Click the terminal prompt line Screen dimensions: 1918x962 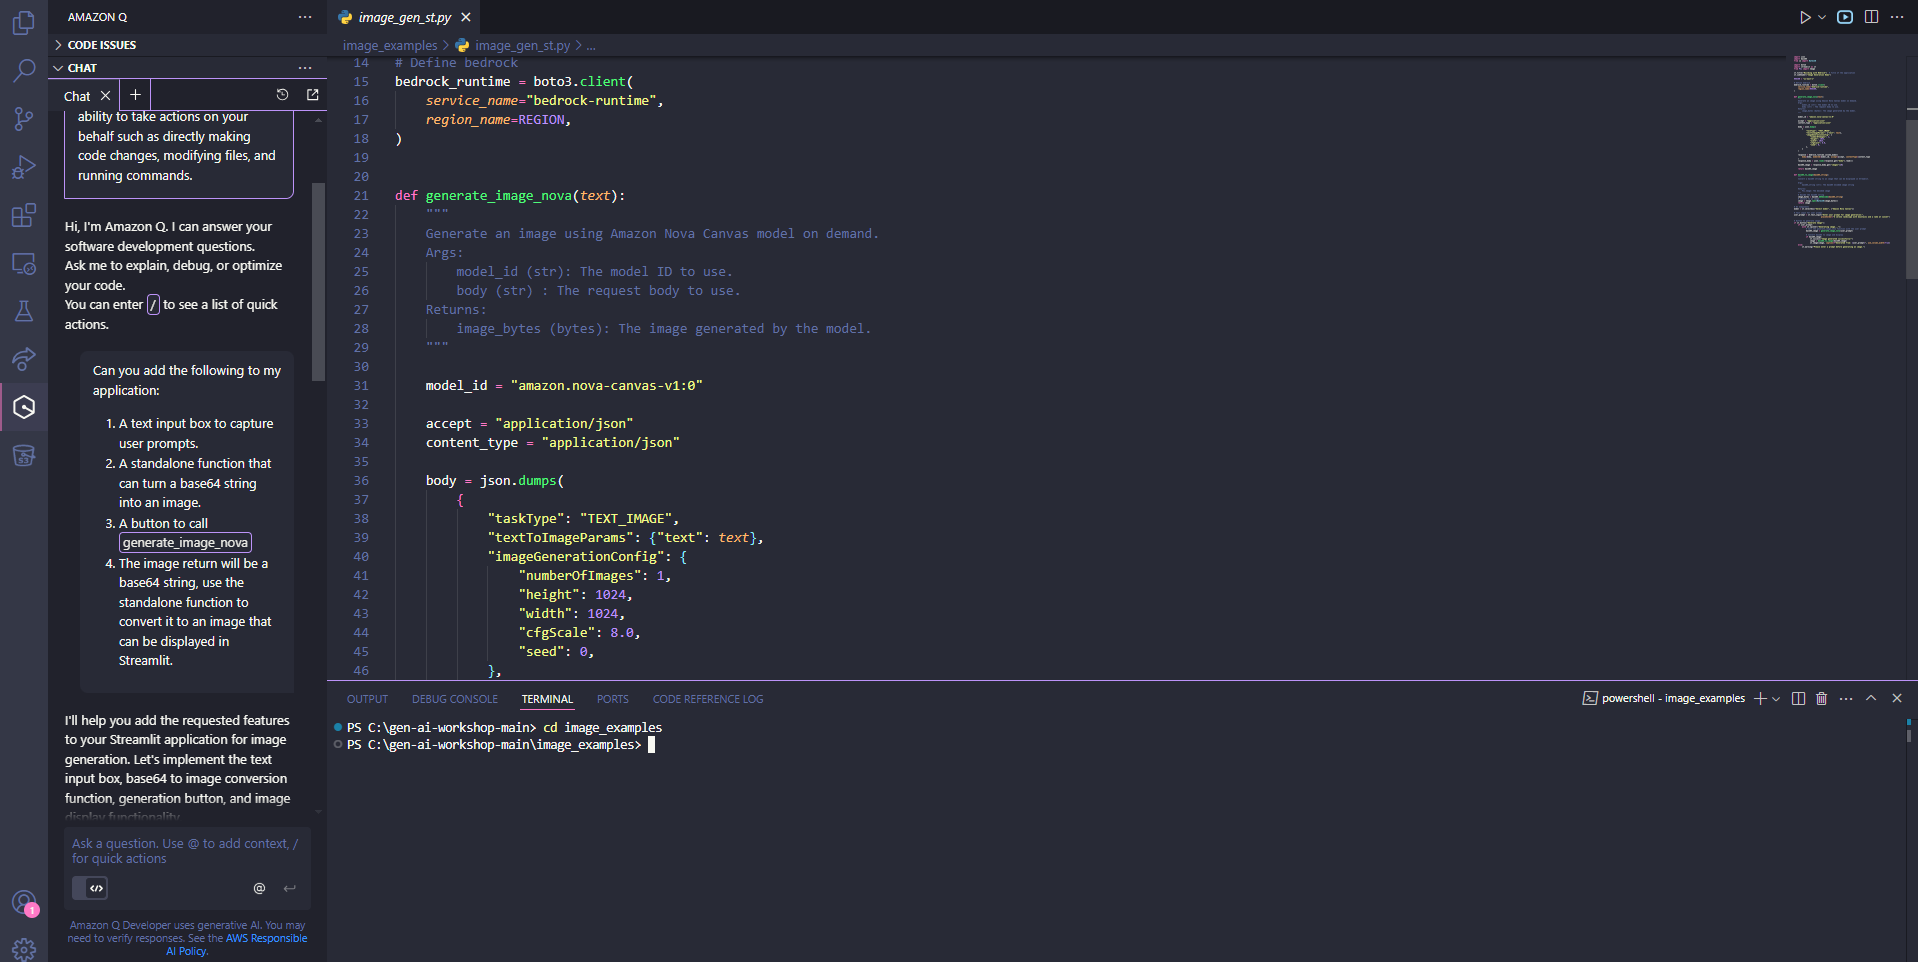(500, 745)
